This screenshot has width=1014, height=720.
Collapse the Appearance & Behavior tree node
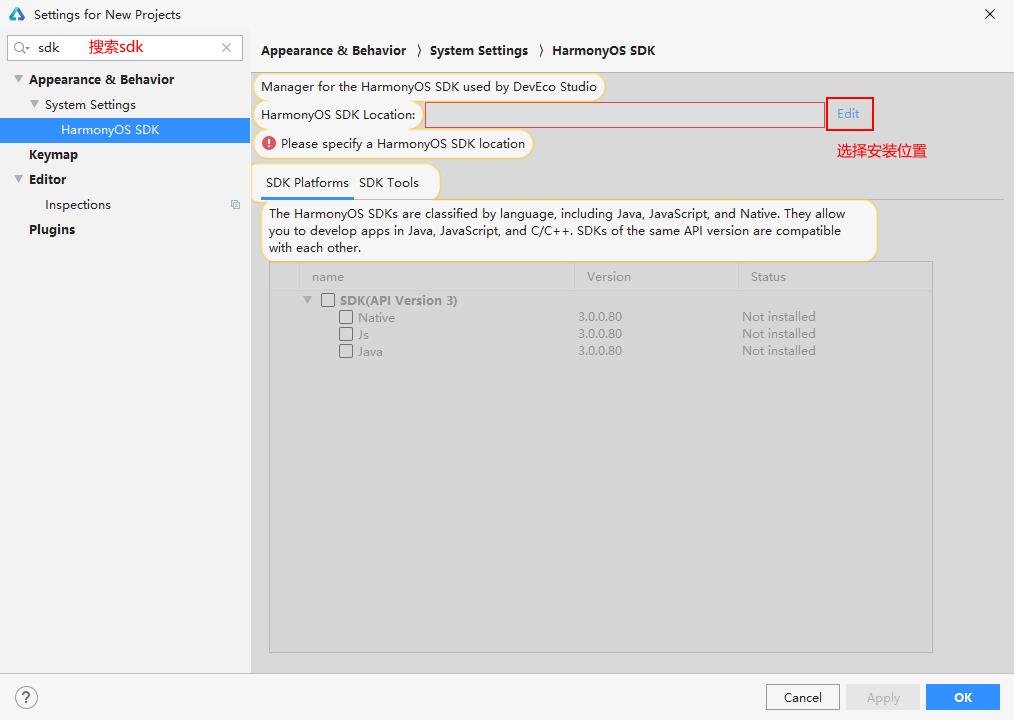(18, 79)
